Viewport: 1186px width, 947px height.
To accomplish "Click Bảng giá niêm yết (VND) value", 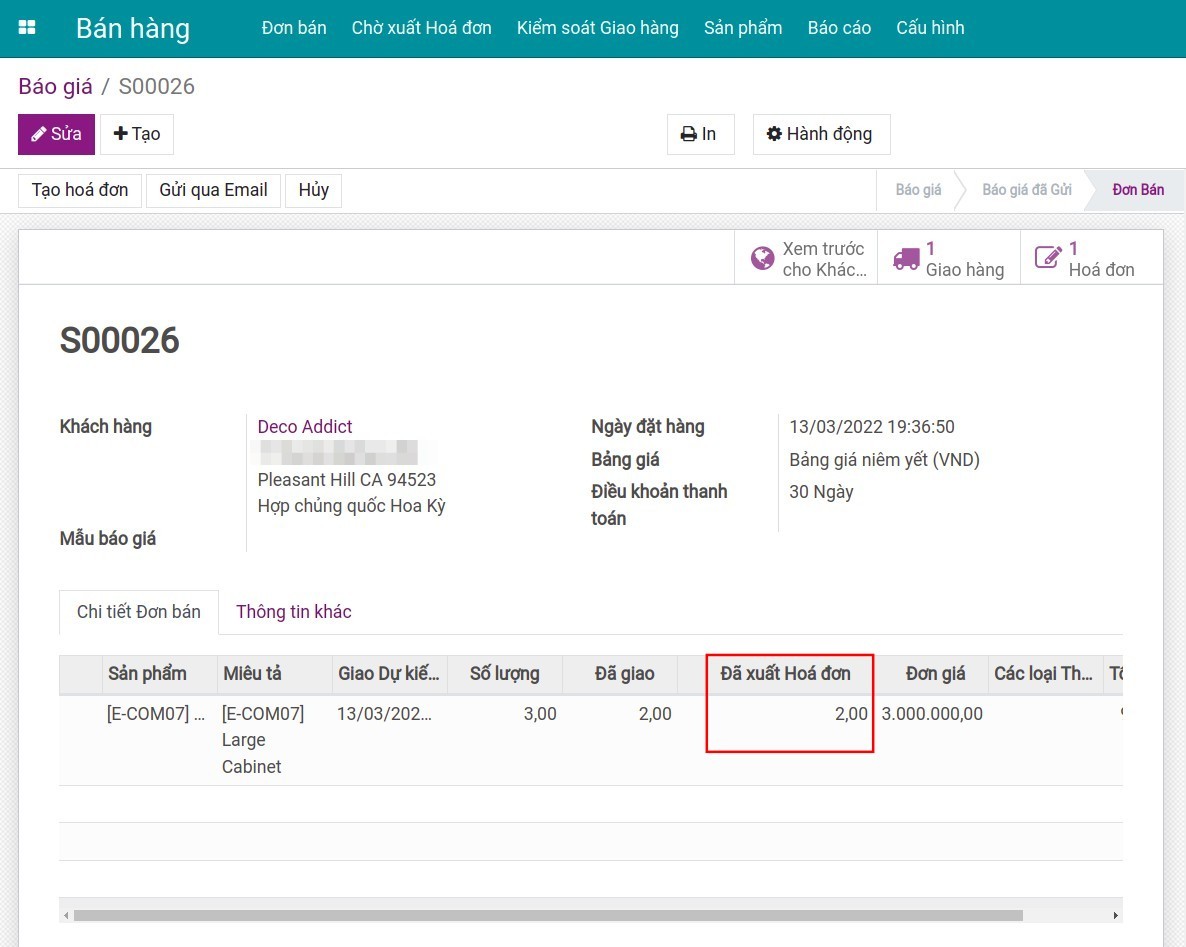I will click(884, 460).
